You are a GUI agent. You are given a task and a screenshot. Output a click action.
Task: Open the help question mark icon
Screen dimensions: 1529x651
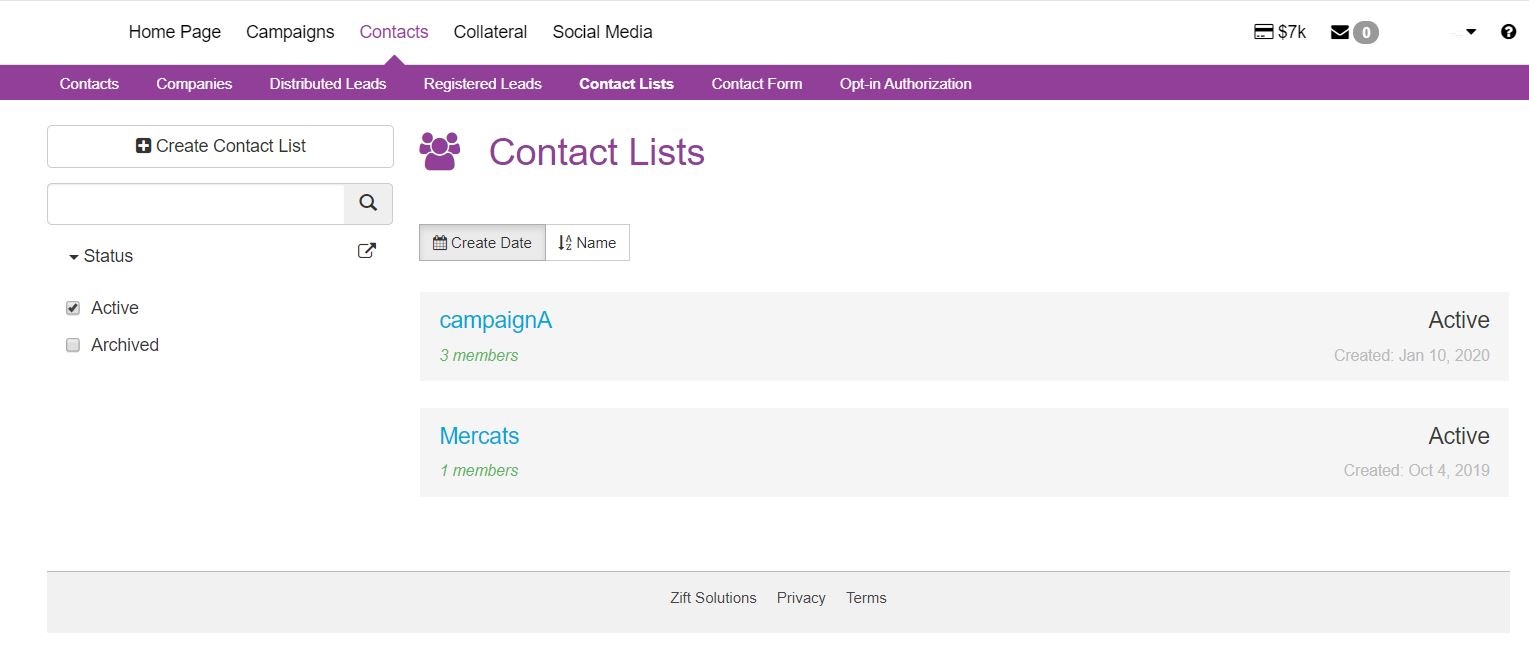point(1508,31)
